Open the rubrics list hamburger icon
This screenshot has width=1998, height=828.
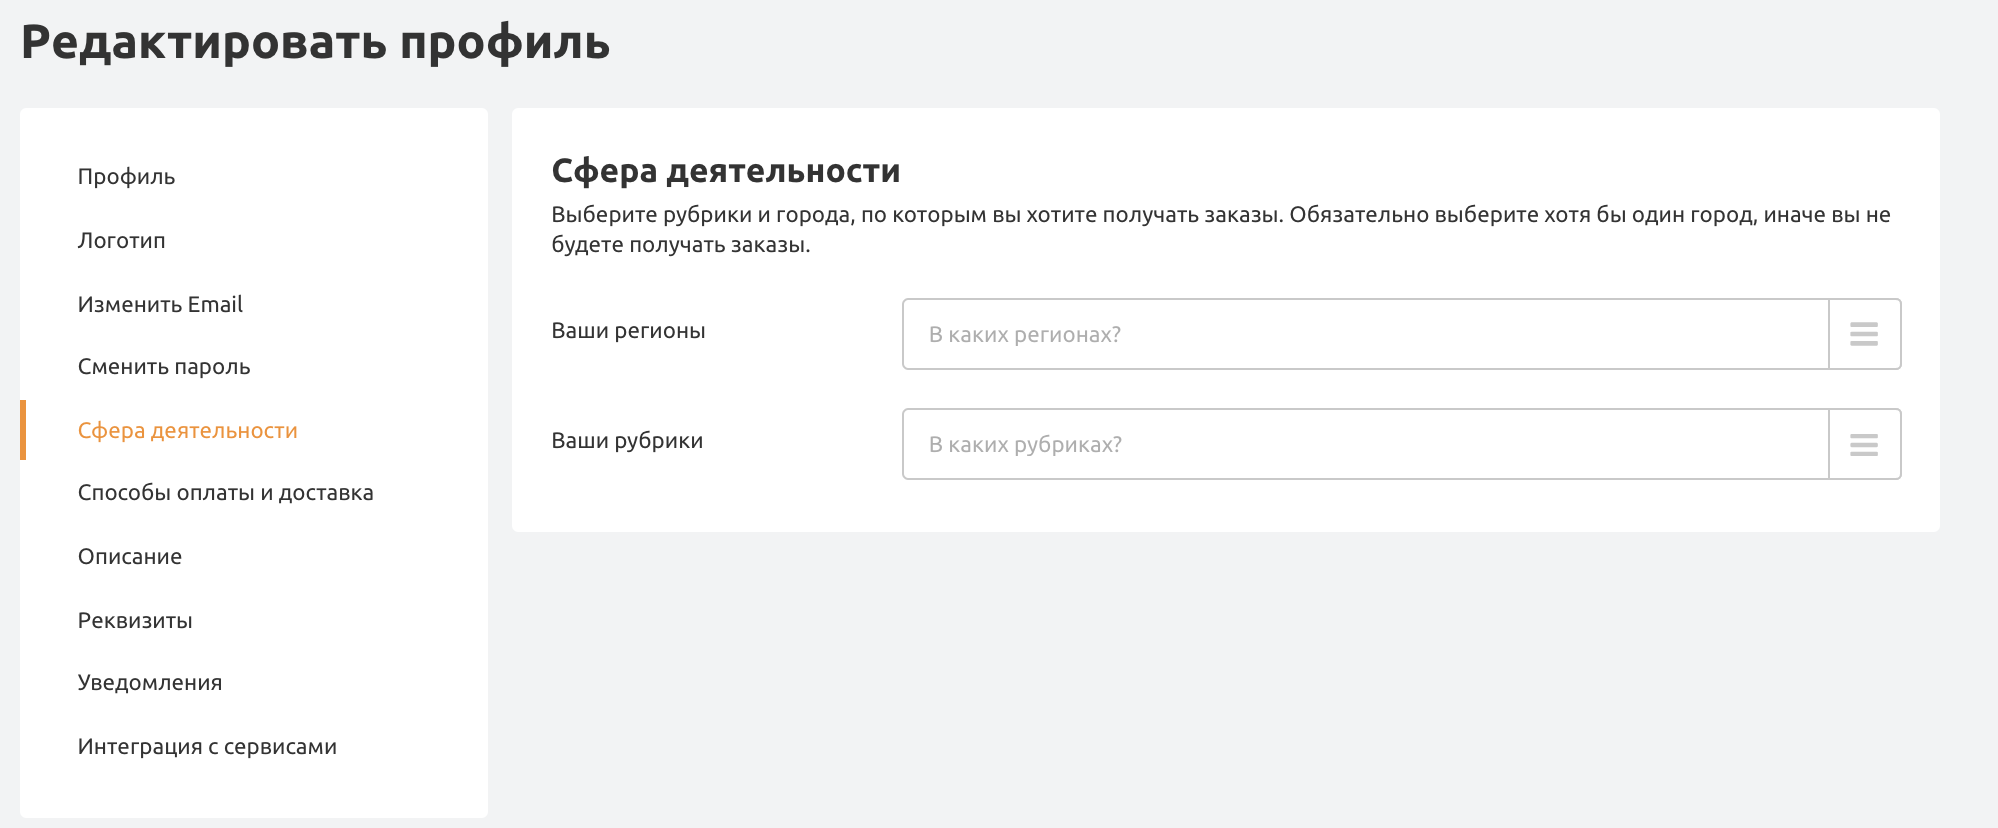(1864, 444)
